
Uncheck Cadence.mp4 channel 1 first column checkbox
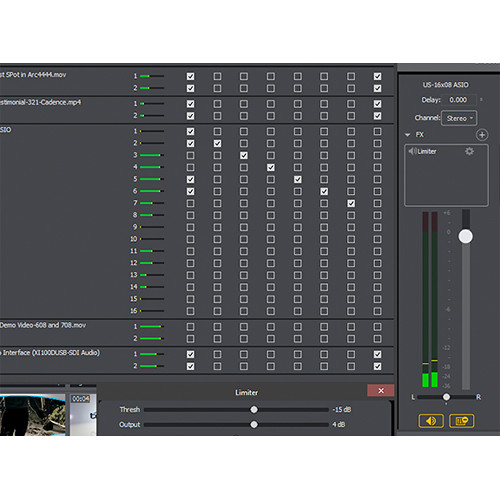coord(190,104)
